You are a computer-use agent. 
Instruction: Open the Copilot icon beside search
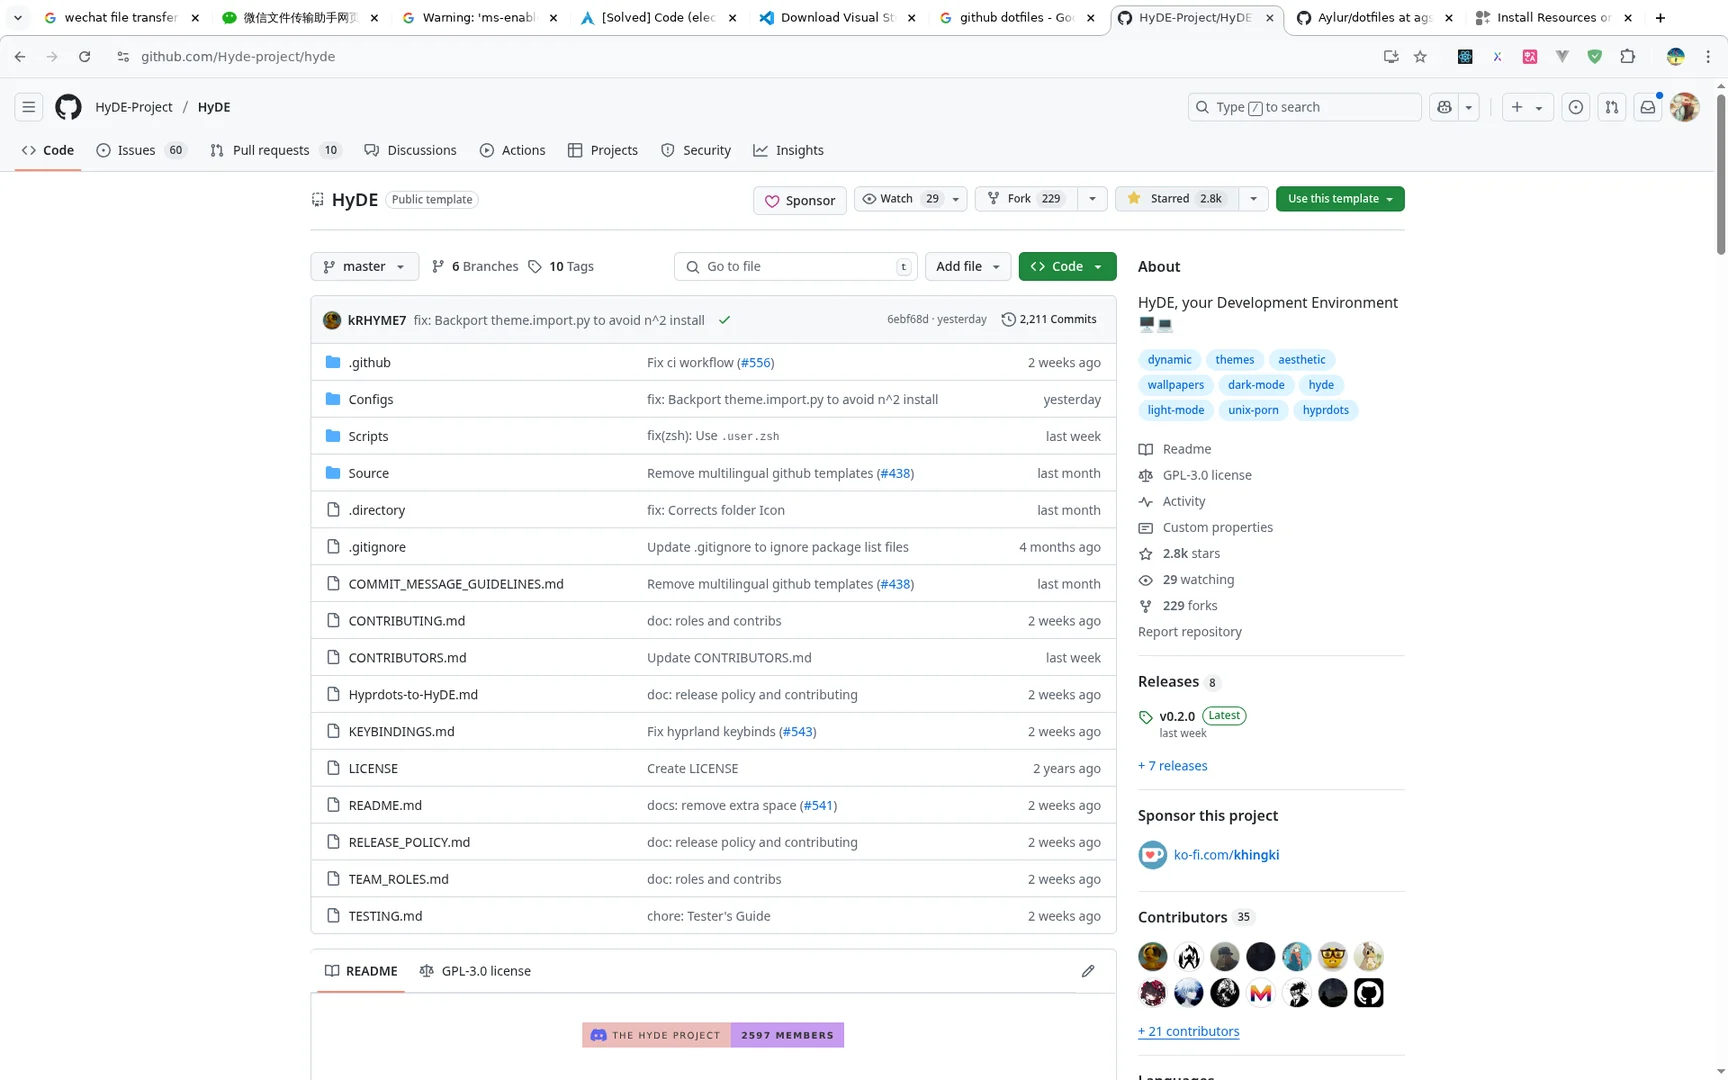(x=1443, y=107)
